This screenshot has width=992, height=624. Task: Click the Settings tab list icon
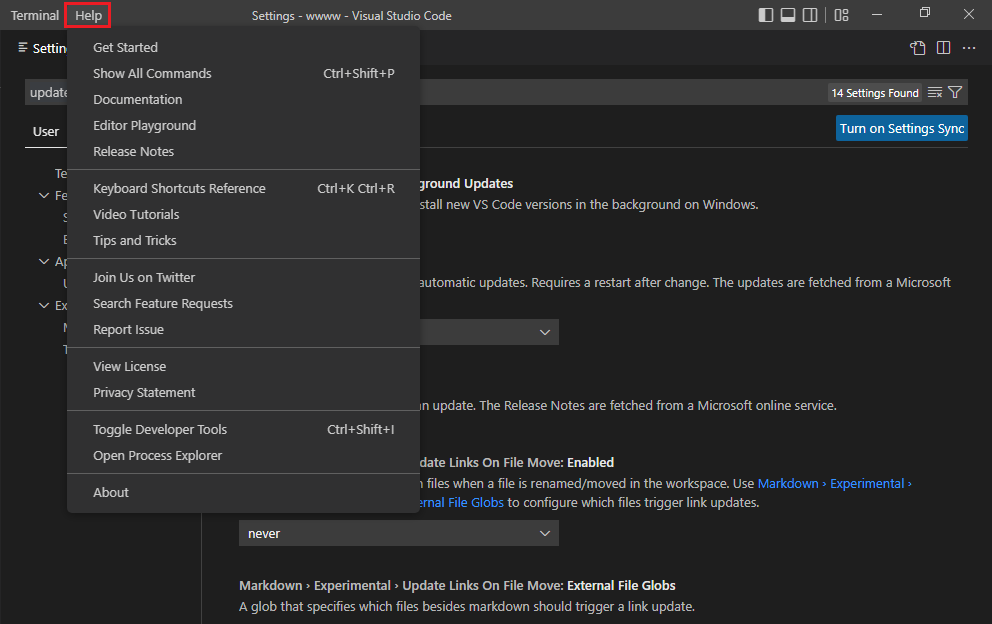[x=23, y=47]
